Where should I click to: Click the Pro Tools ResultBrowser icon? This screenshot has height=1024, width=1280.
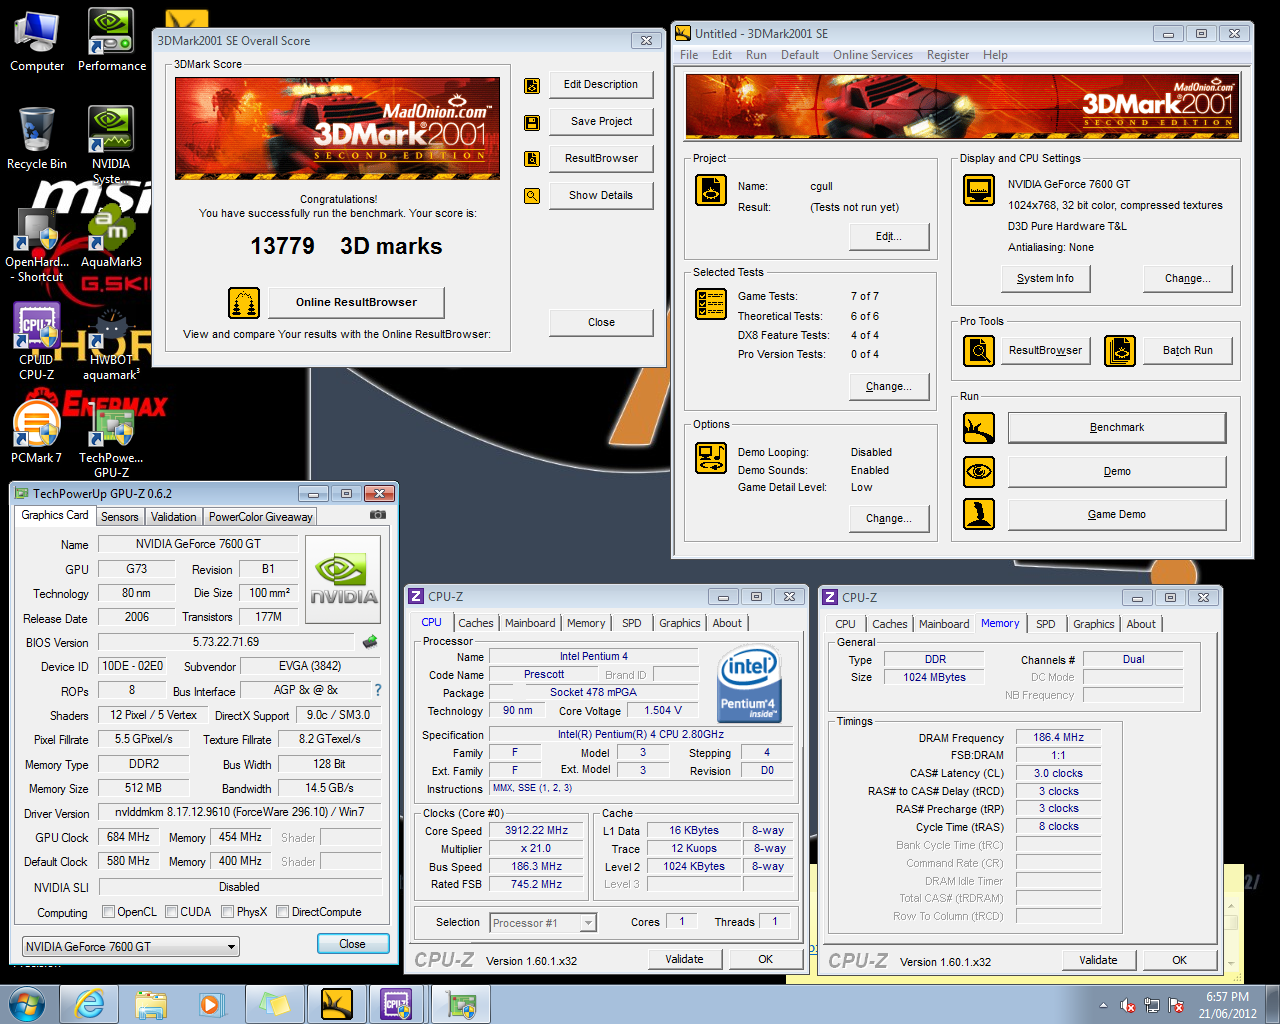pos(979,351)
